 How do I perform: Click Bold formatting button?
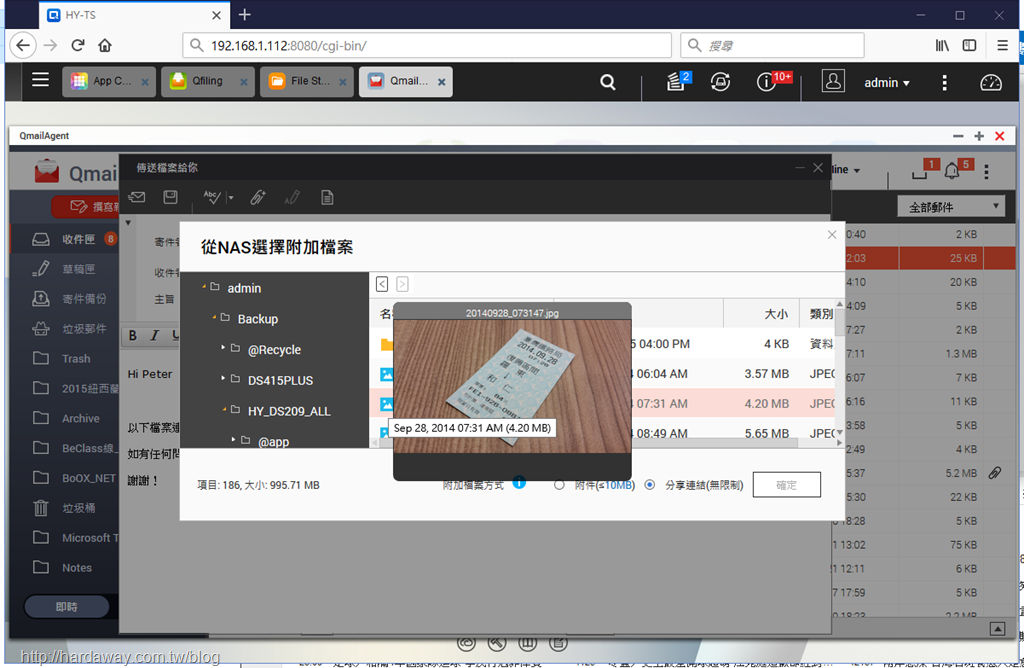click(133, 336)
